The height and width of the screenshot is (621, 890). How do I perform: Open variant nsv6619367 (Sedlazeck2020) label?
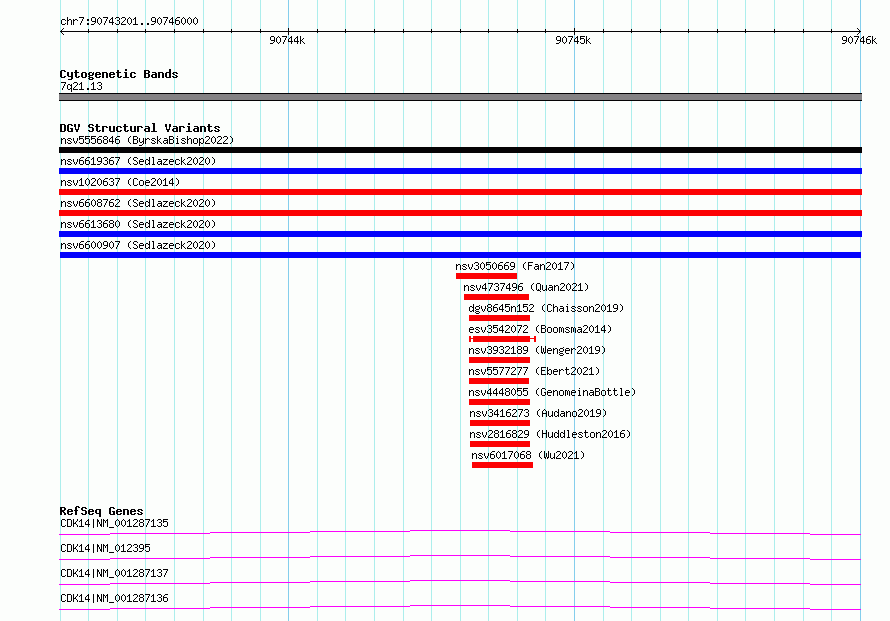tap(138, 161)
